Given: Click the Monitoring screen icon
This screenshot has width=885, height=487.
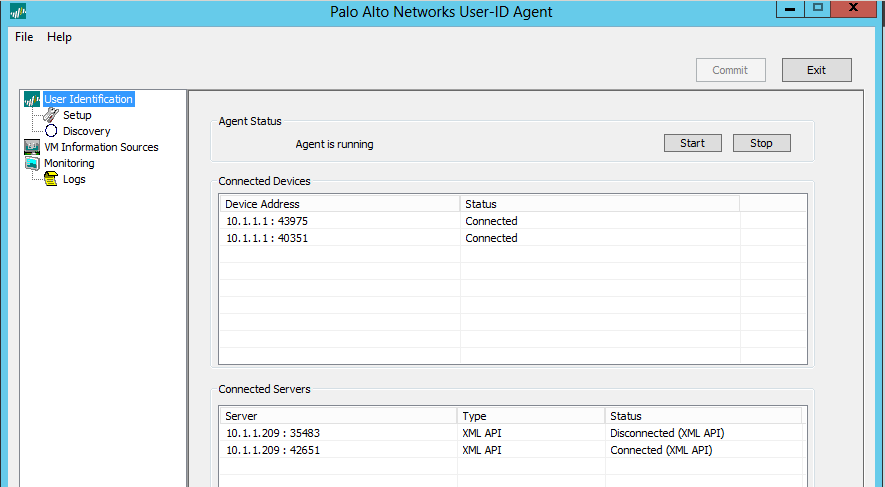Looking at the screenshot, I should coord(31,163).
